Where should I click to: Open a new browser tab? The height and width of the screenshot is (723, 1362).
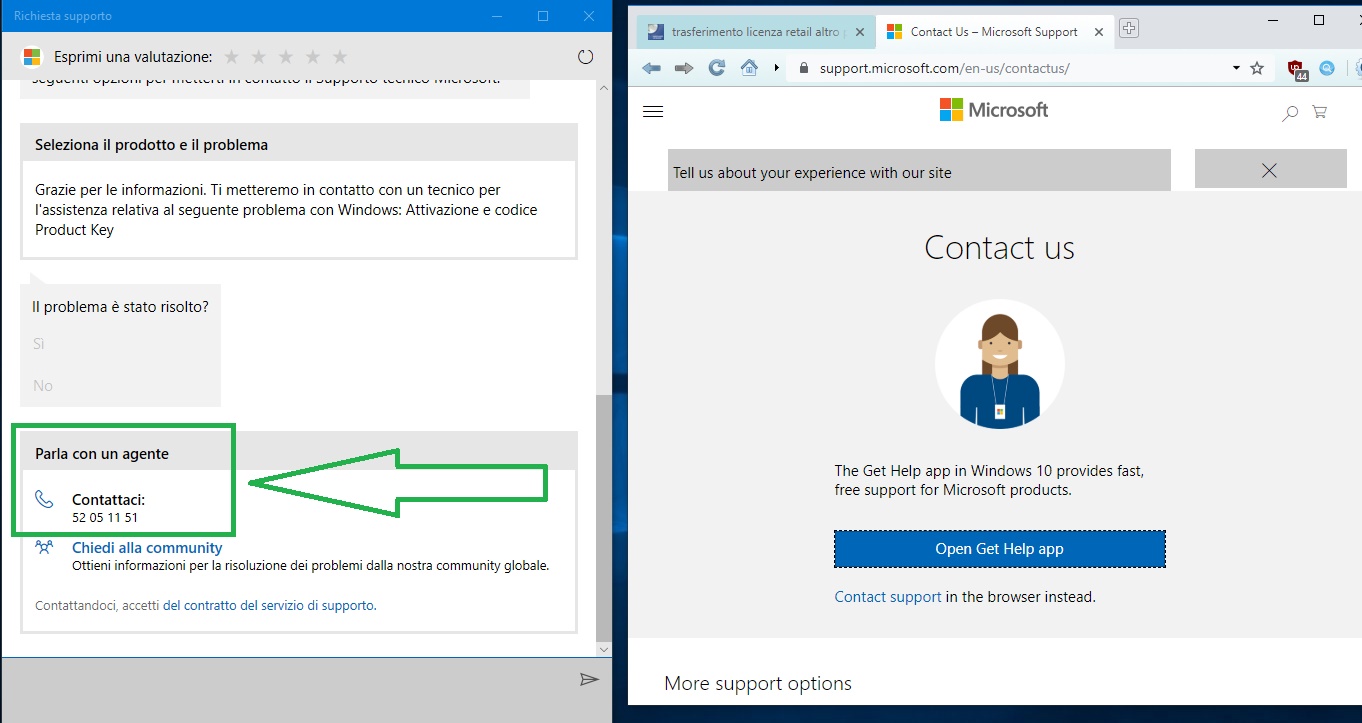pos(1129,28)
